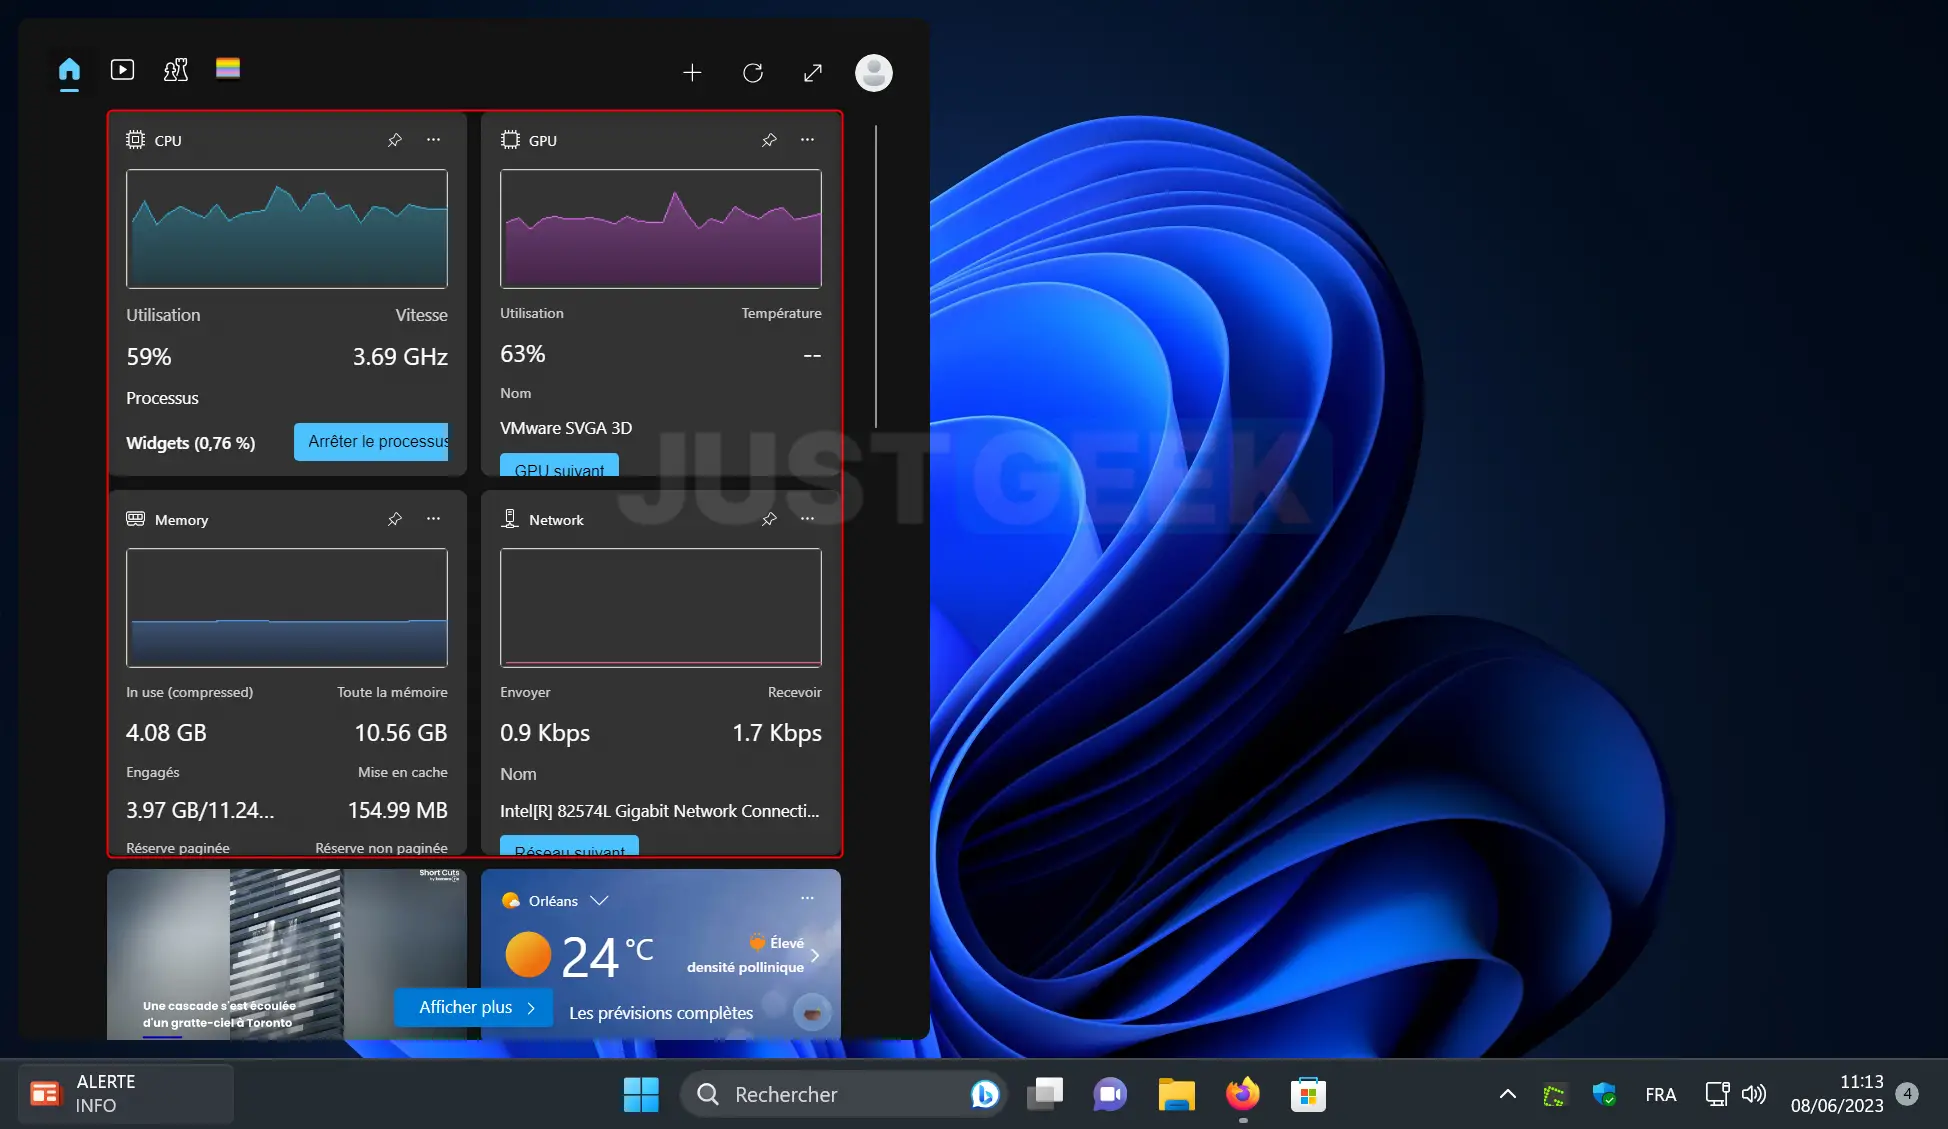The image size is (1948, 1129).
Task: Open CPU widget more options menu
Action: point(433,140)
